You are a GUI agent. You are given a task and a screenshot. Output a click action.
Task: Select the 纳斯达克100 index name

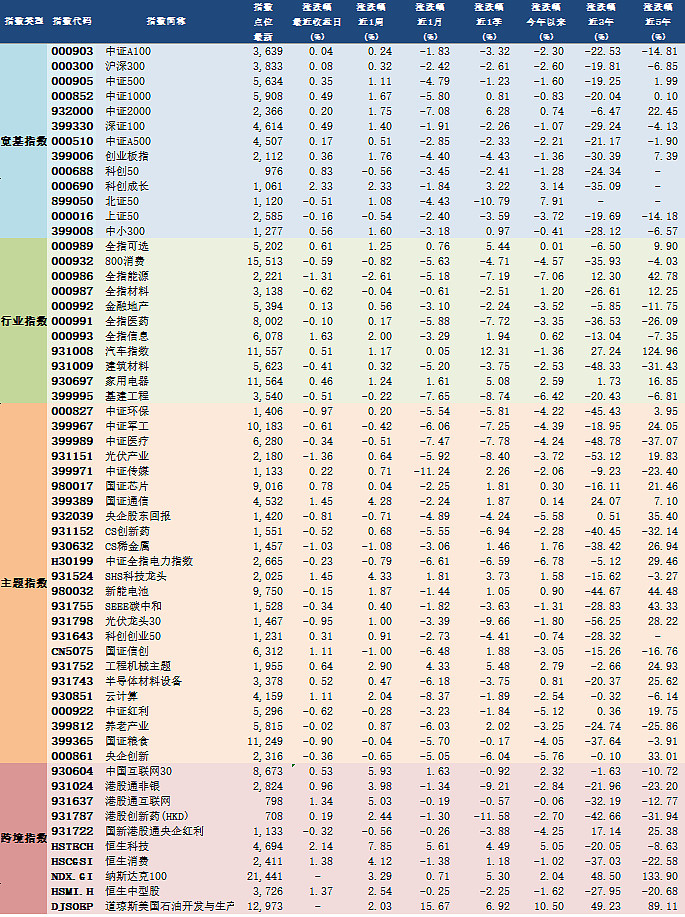(x=134, y=875)
